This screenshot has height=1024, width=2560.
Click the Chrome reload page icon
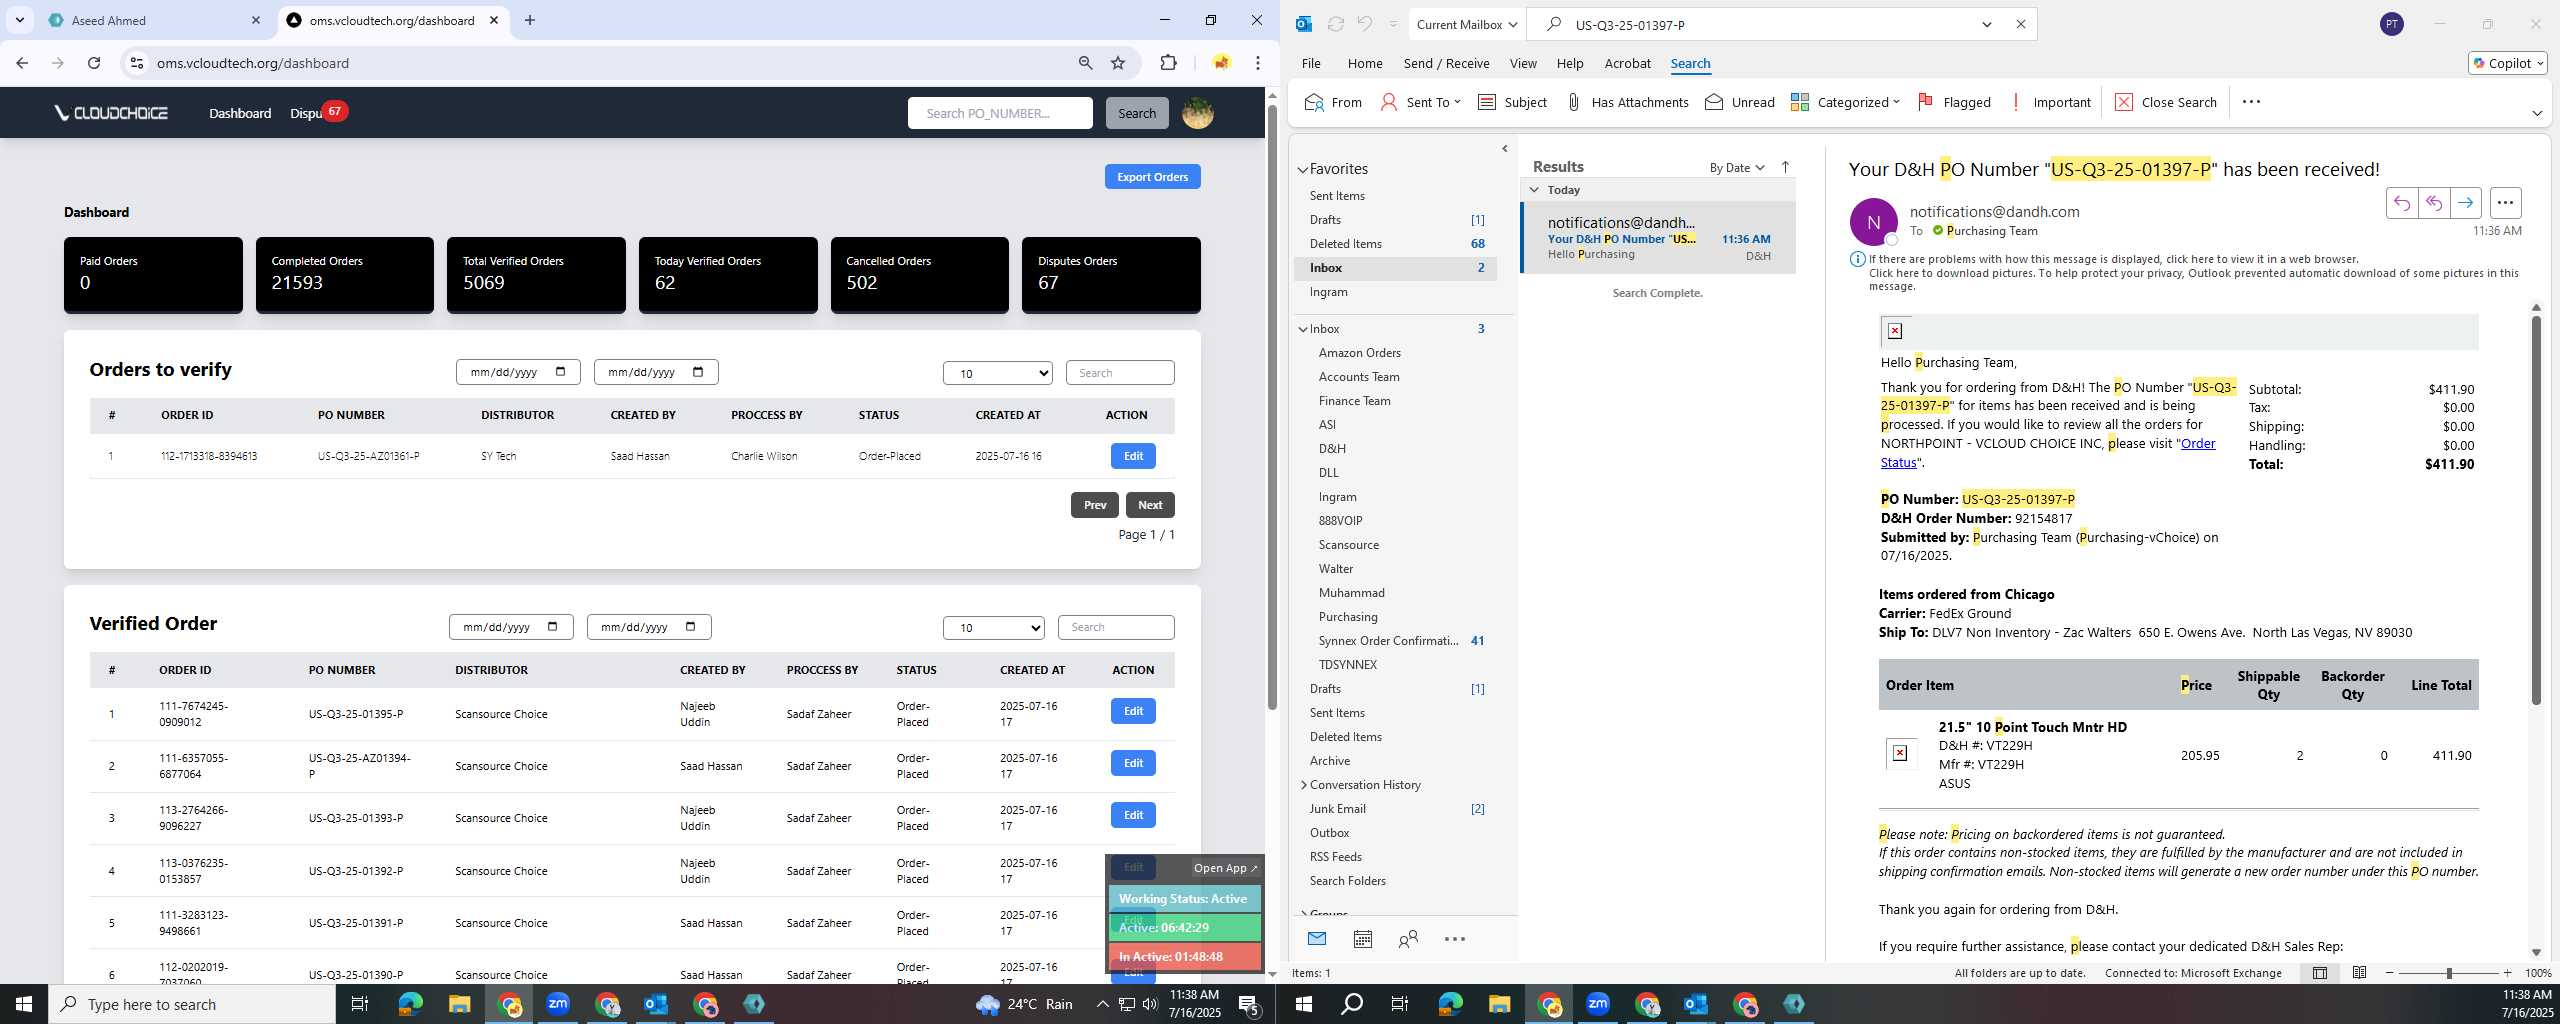click(x=94, y=63)
